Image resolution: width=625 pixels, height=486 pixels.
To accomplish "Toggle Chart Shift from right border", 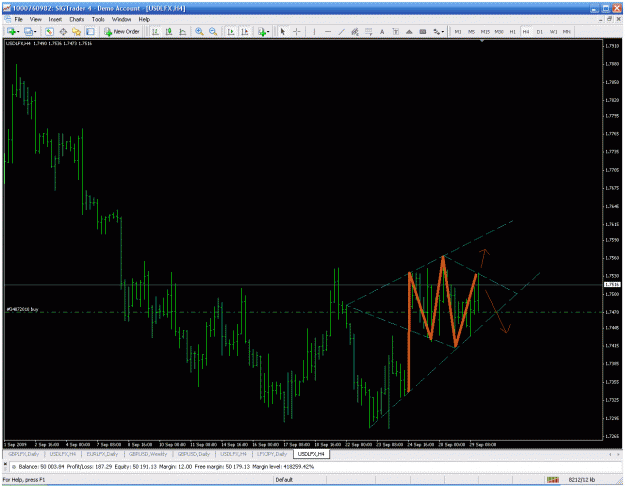I will [244, 31].
